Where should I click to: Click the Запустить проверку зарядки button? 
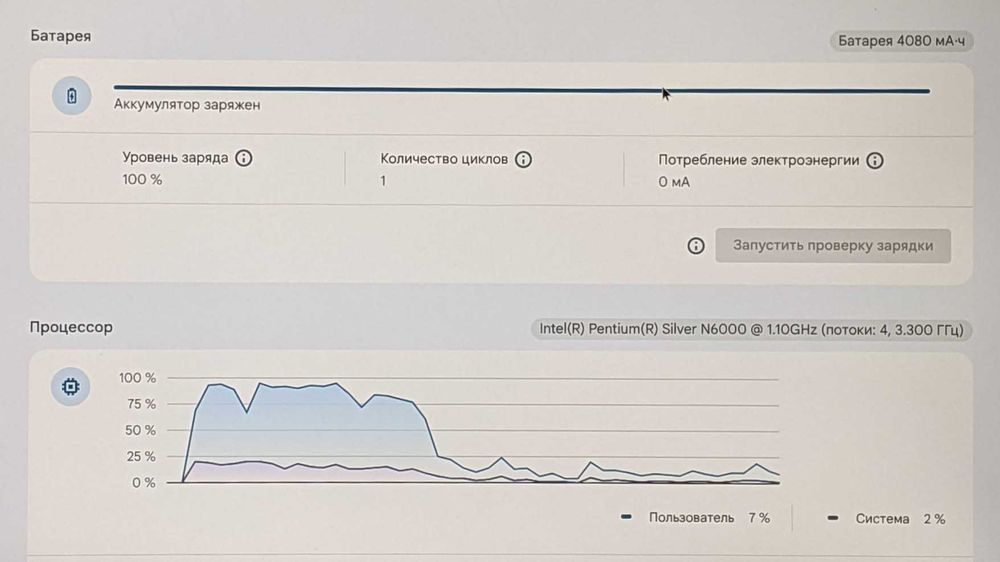[833, 246]
